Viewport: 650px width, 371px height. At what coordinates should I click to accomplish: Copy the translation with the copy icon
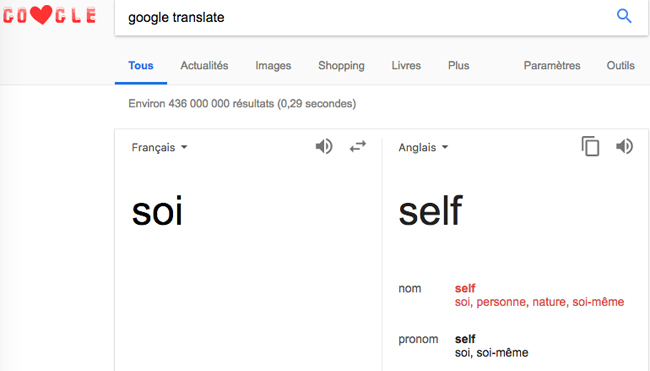click(x=590, y=146)
